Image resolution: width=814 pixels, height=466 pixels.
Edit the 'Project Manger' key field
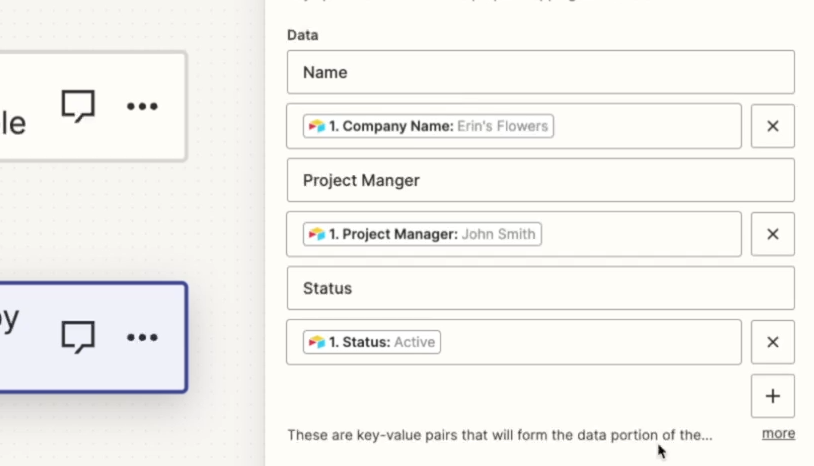coord(540,180)
